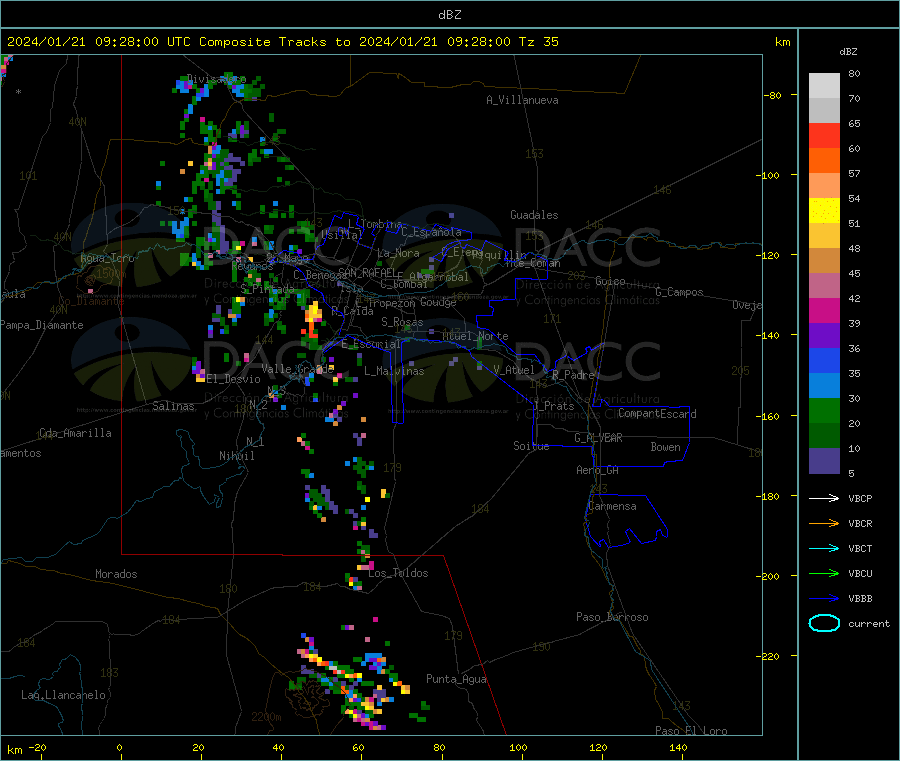Select the red 60 dBZ color swatch
The height and width of the screenshot is (761, 900).
(x=824, y=135)
